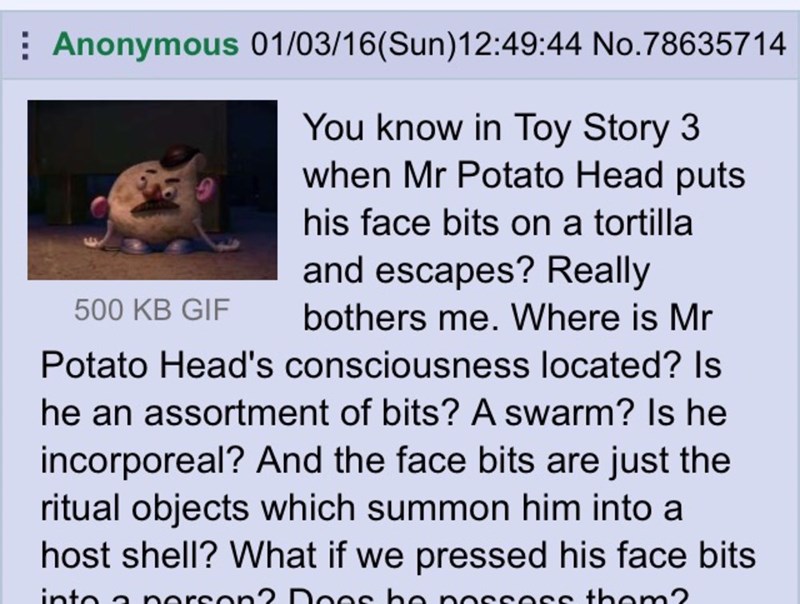Click the green Anonymous poster name
800x604 pixels.
[145, 44]
